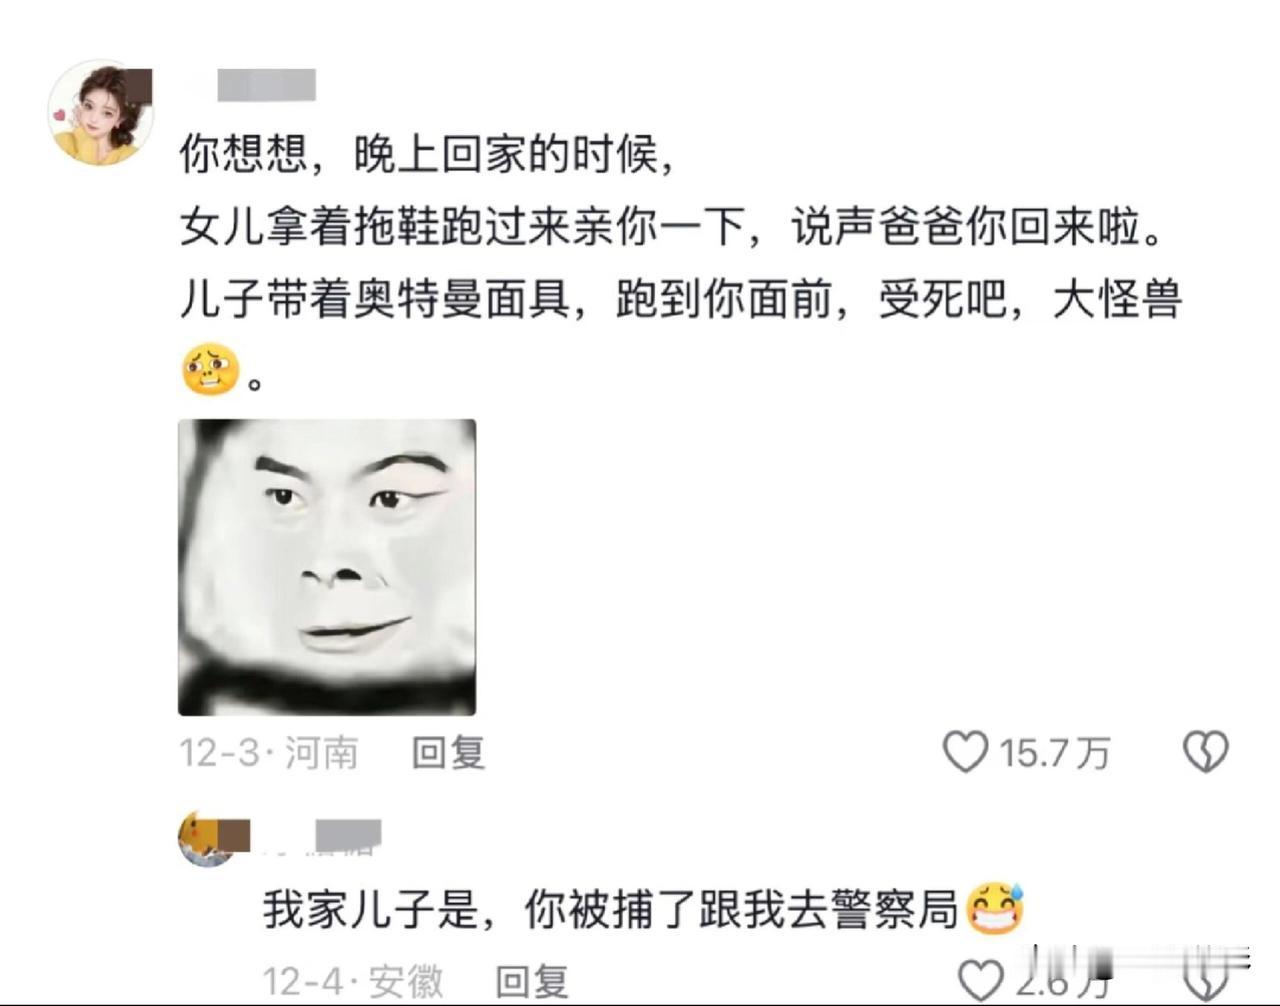Click the grinning sweat emoji in reply
The width and height of the screenshot is (1280, 1006).
995,908
